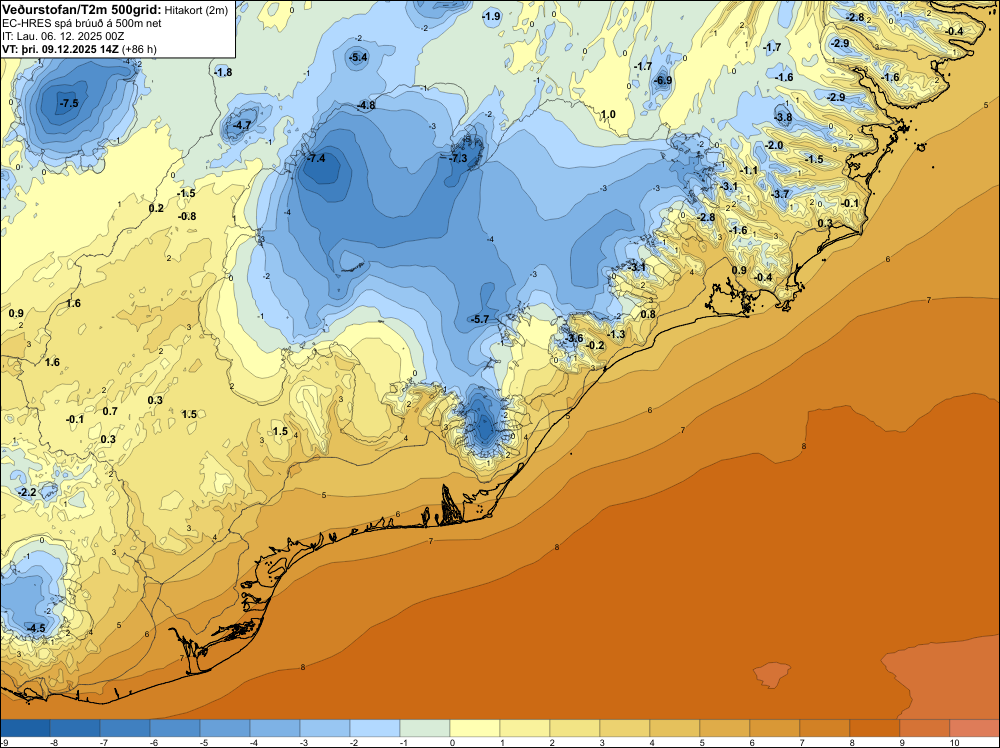The image size is (1000, 748).
Task: Click the -0.8 temperature label
Action: pos(187,216)
